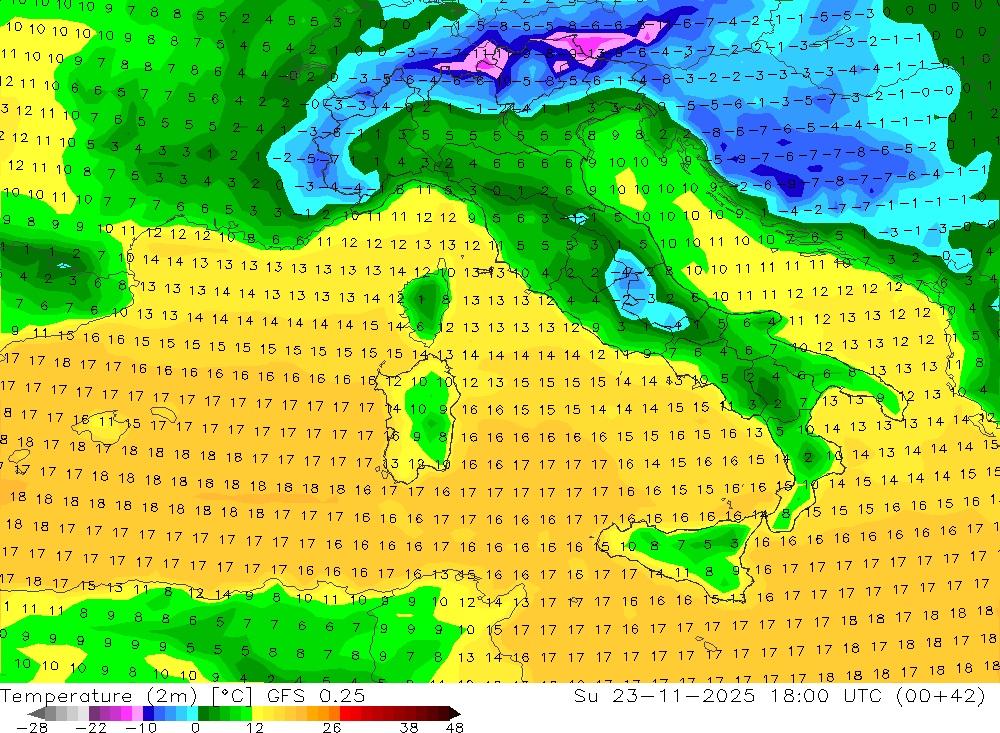
Task: Click the "38" legend label
Action: [x=409, y=728]
